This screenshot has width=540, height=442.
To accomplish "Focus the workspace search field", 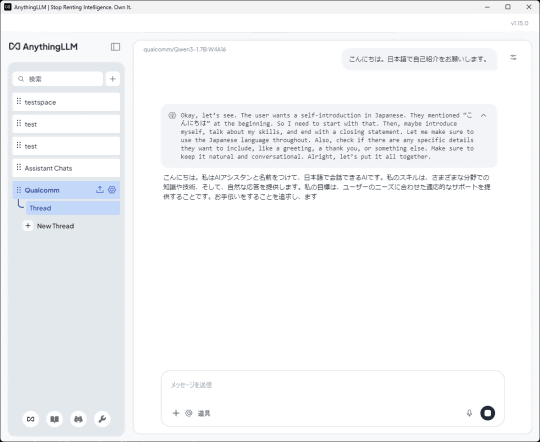I will [x=58, y=79].
